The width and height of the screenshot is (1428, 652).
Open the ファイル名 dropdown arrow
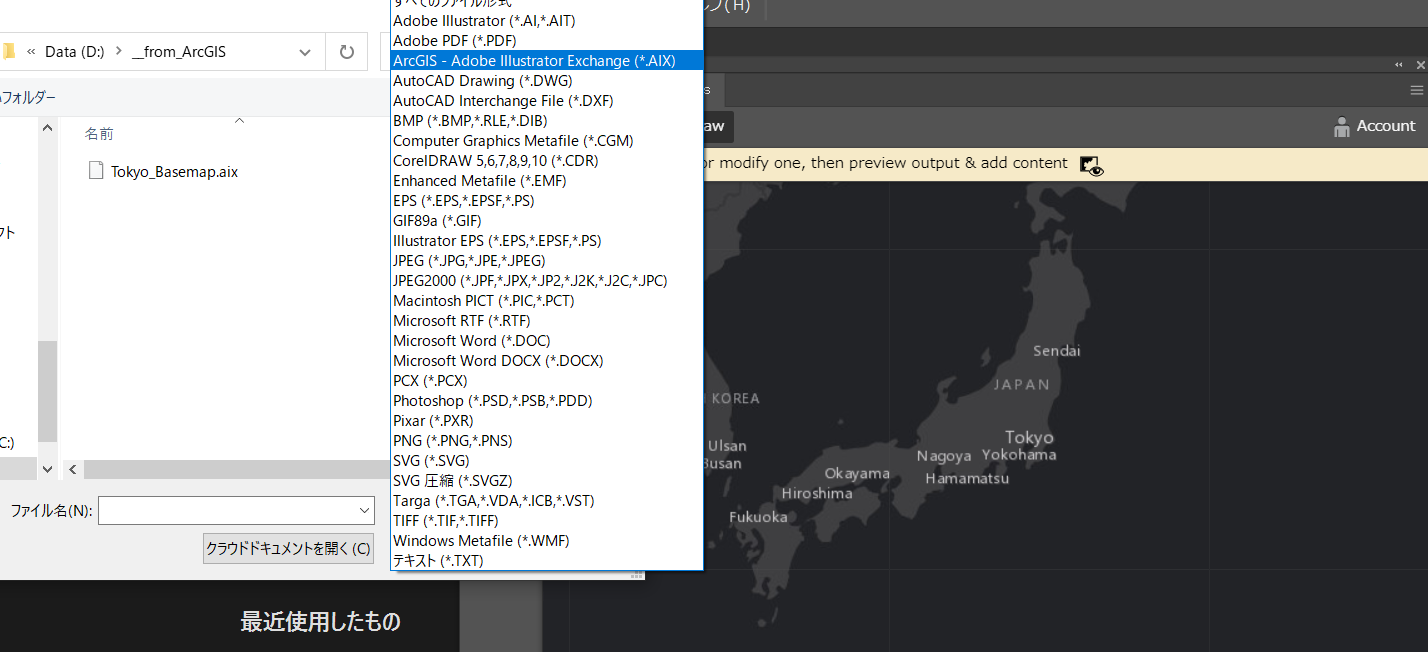(x=364, y=510)
